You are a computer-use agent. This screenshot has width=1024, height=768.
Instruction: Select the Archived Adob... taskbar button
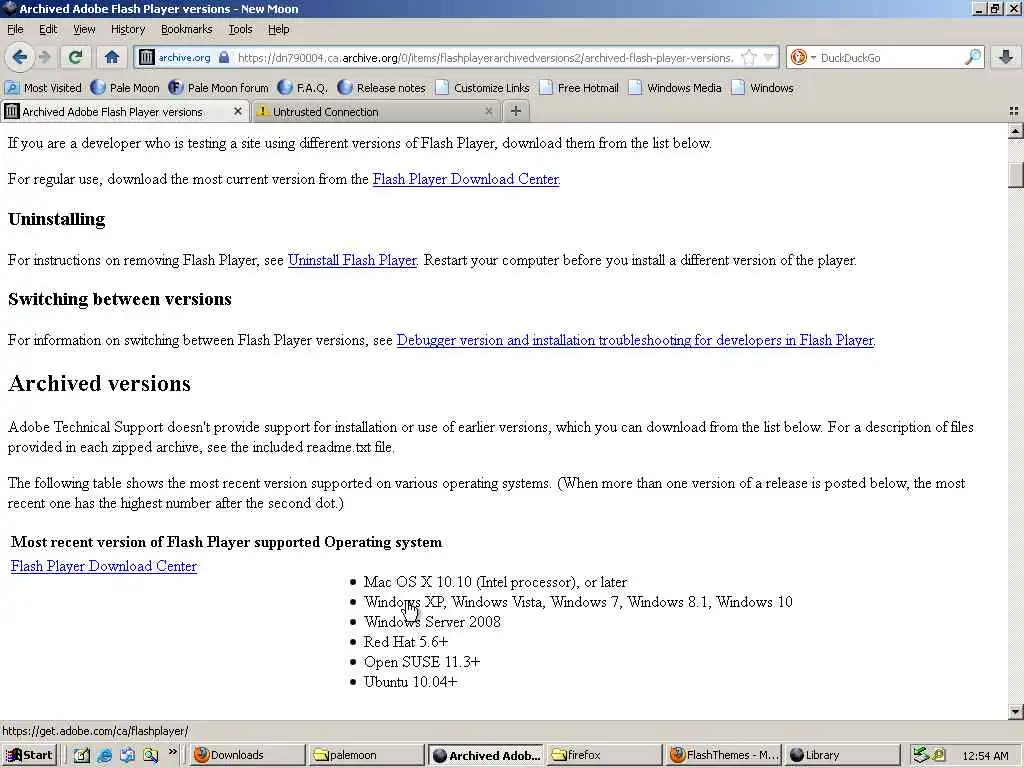(x=486, y=755)
